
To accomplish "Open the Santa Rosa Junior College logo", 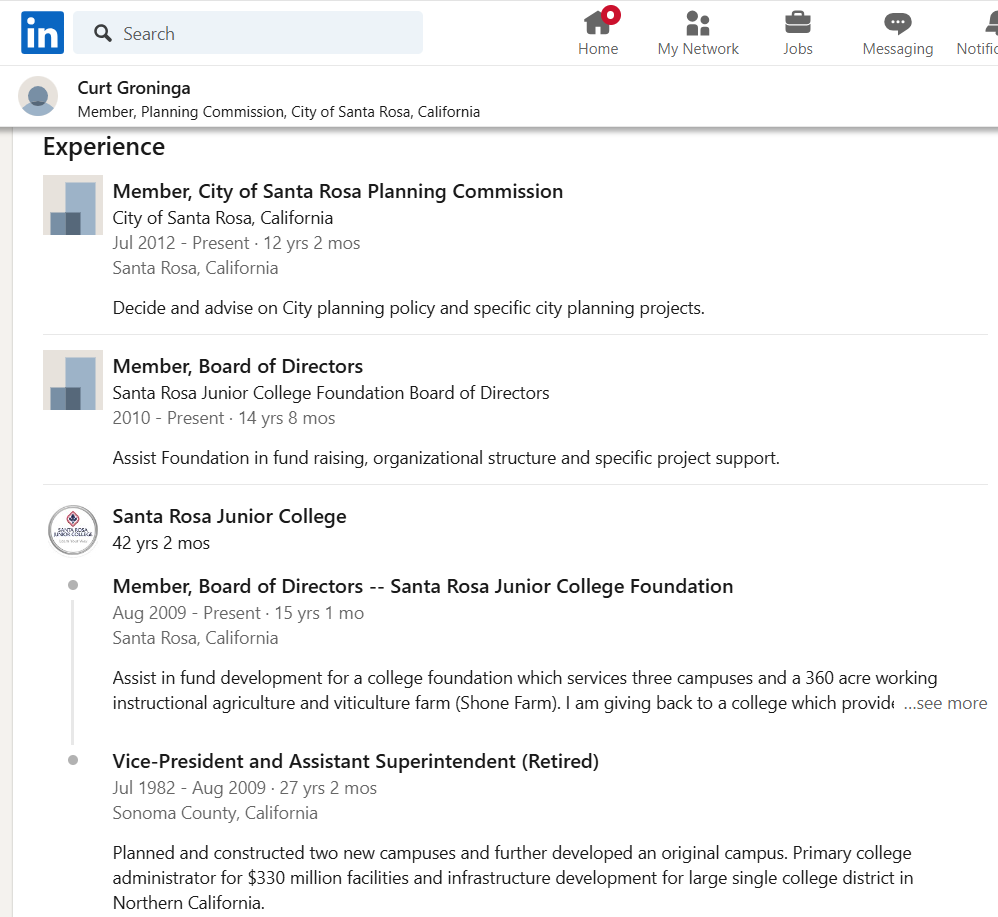I will pos(73,530).
